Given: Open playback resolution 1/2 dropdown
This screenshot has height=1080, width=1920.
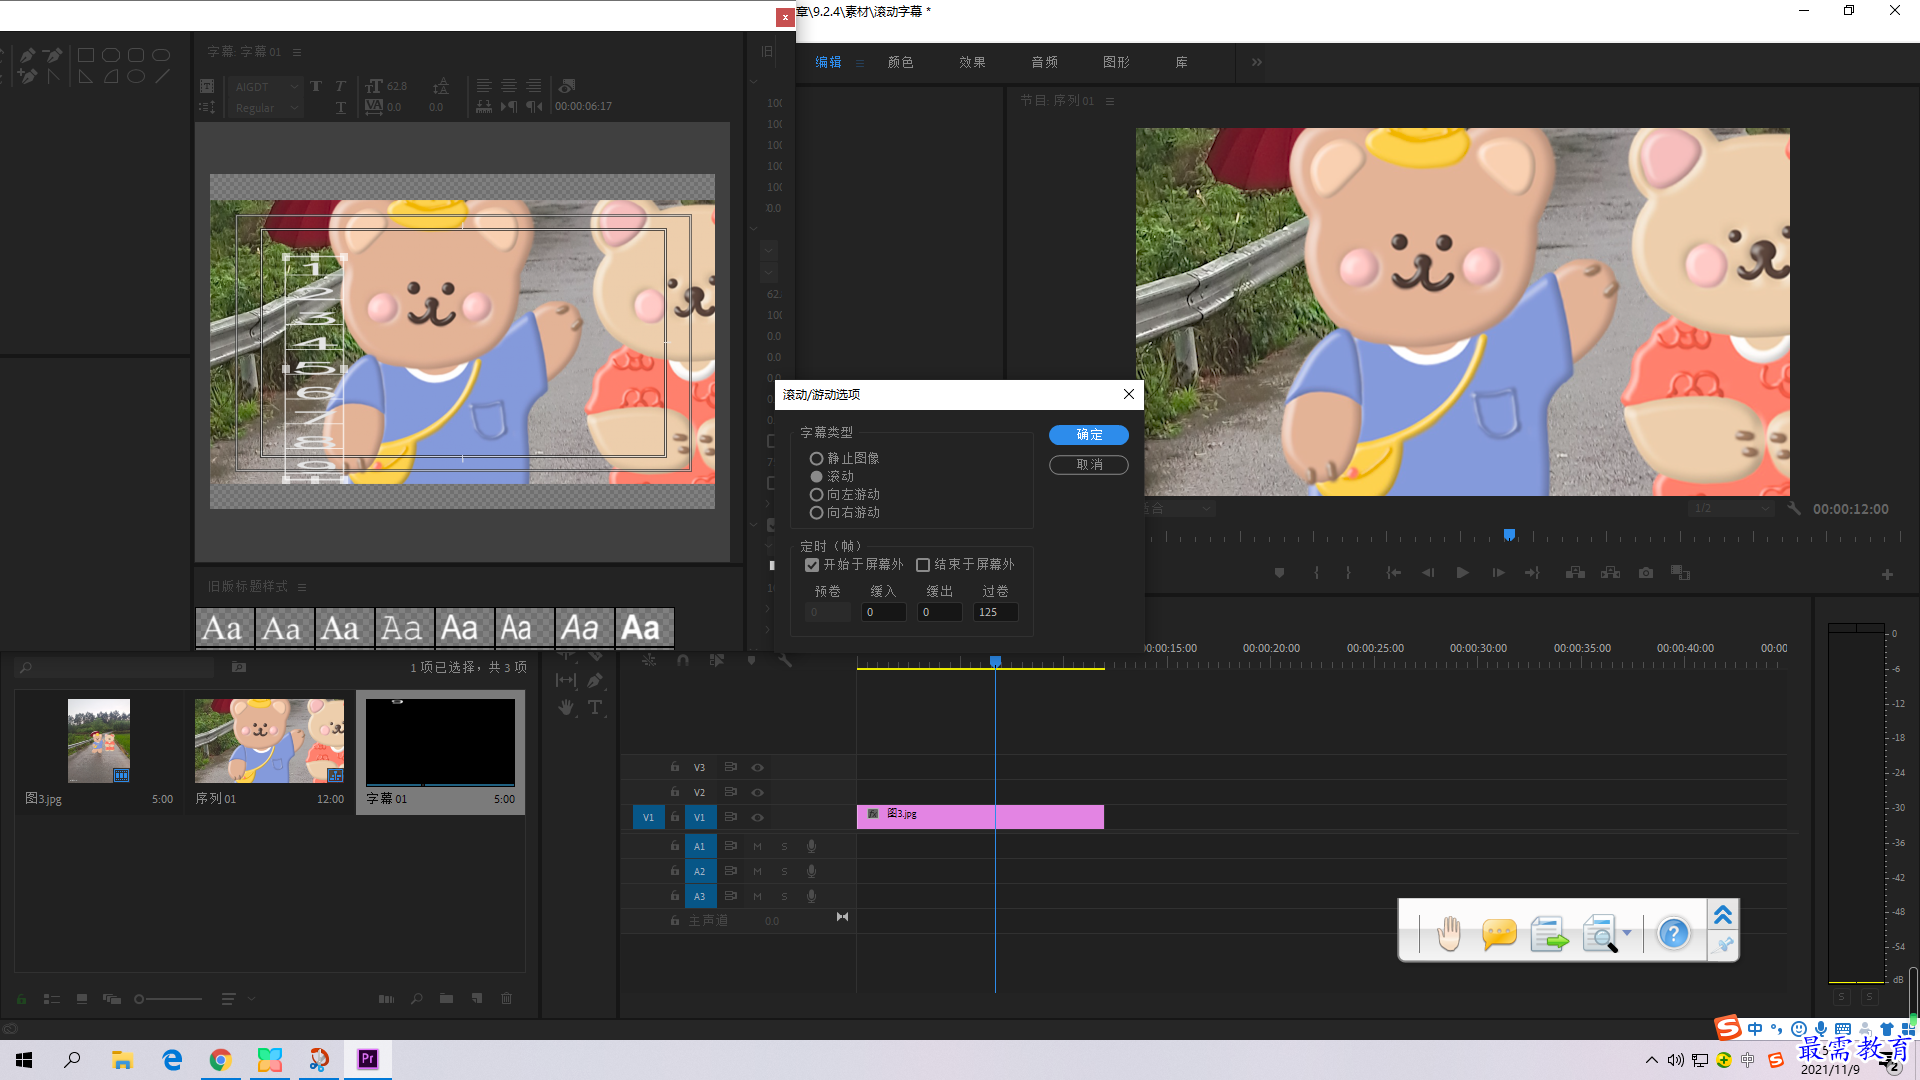Looking at the screenshot, I should 1732,508.
